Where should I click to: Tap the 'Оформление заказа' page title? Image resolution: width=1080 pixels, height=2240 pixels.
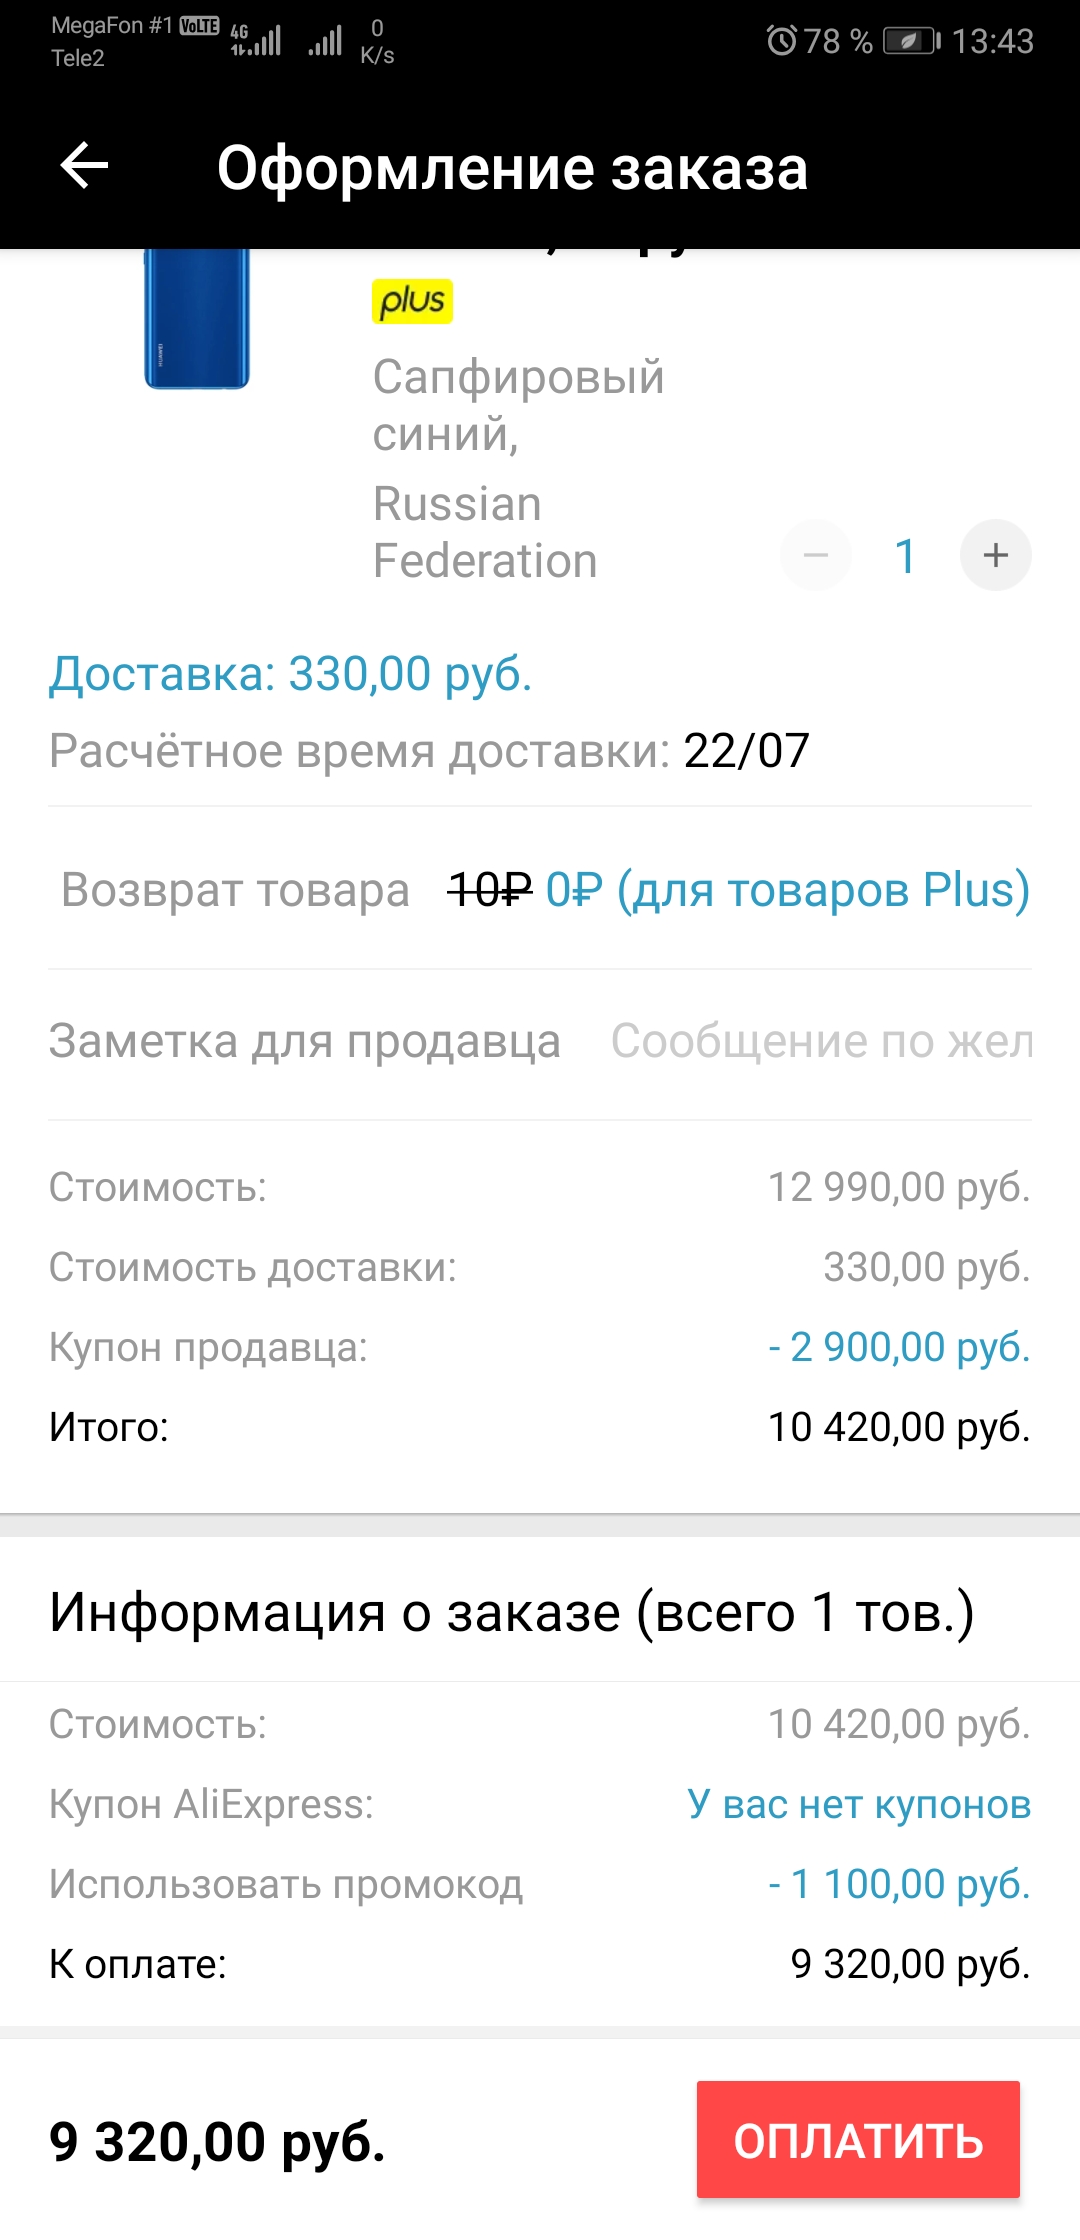coord(512,168)
